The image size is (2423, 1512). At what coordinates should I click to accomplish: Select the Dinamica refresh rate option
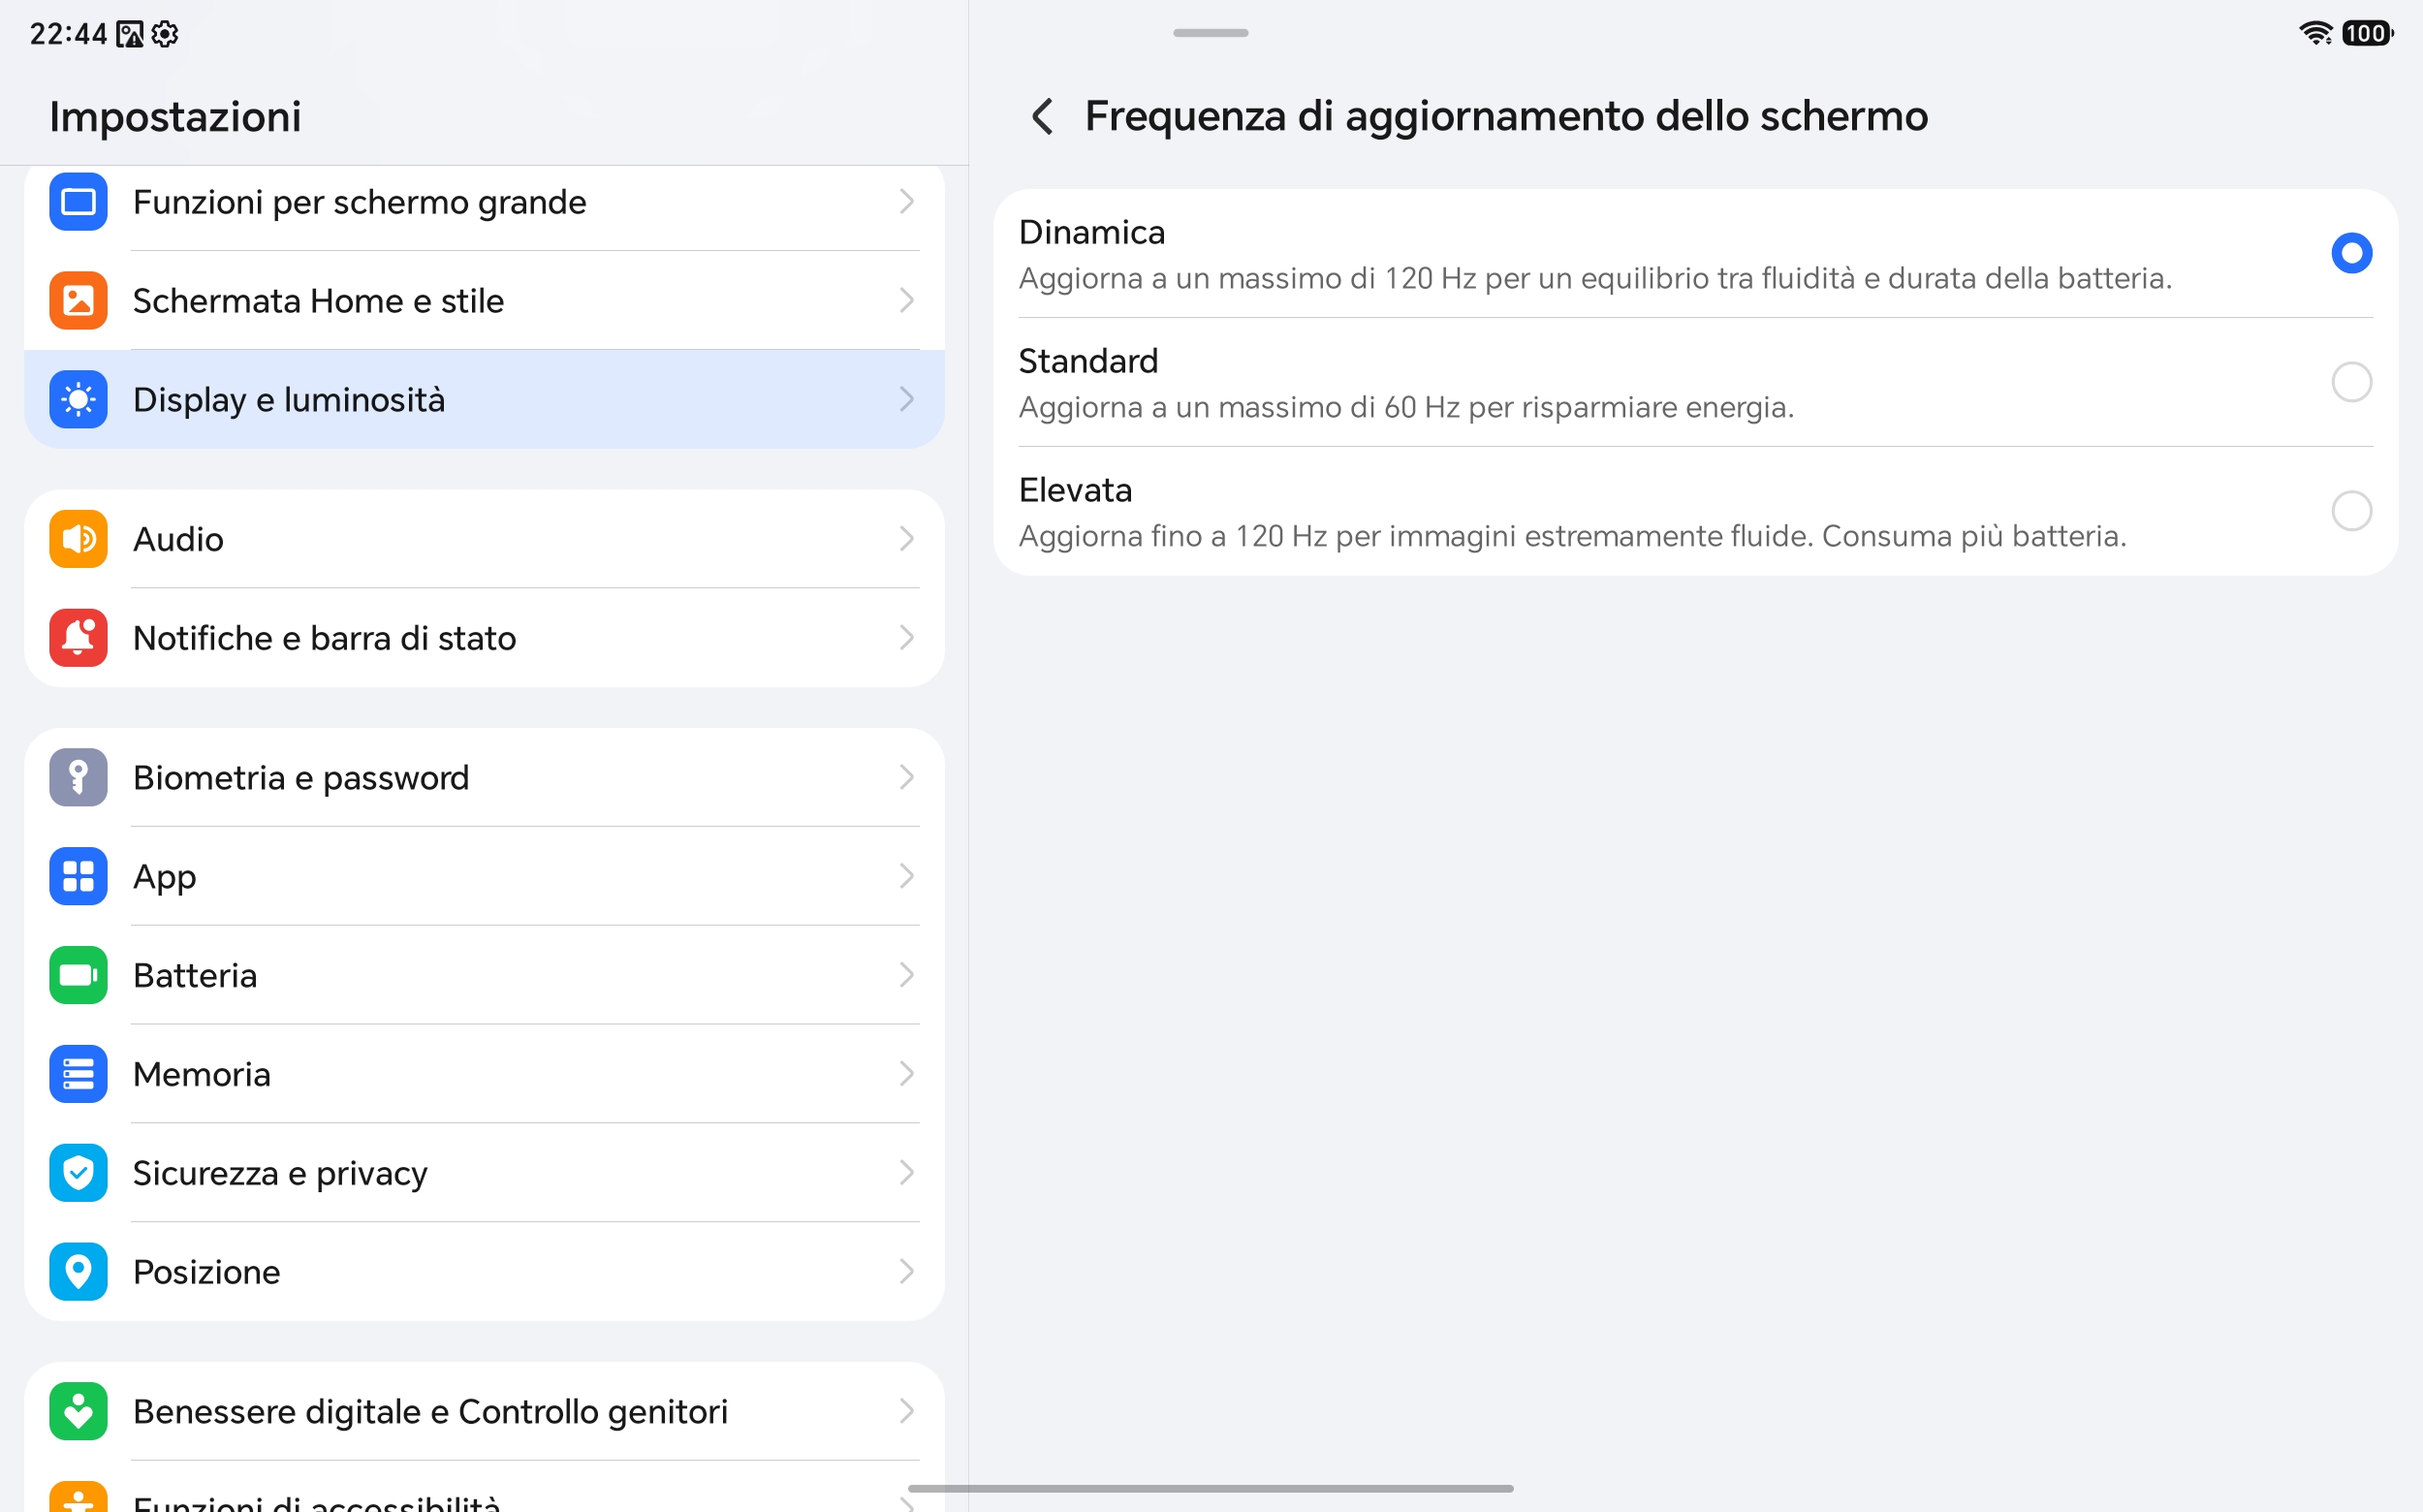click(x=1695, y=253)
